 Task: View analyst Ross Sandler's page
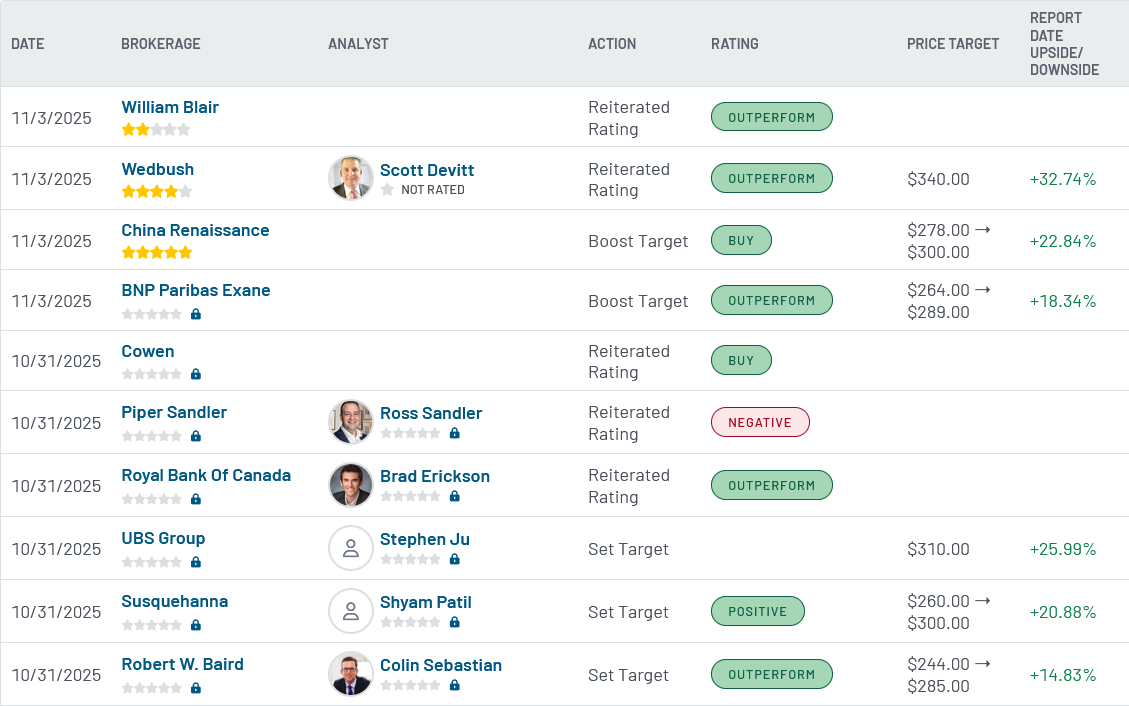tap(431, 413)
